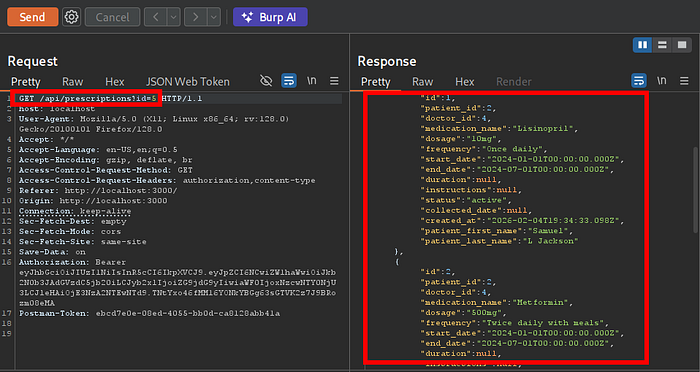The image size is (700, 372).
Task: Click the Sec-Fetch-Mode: cors line
Action: point(70,232)
